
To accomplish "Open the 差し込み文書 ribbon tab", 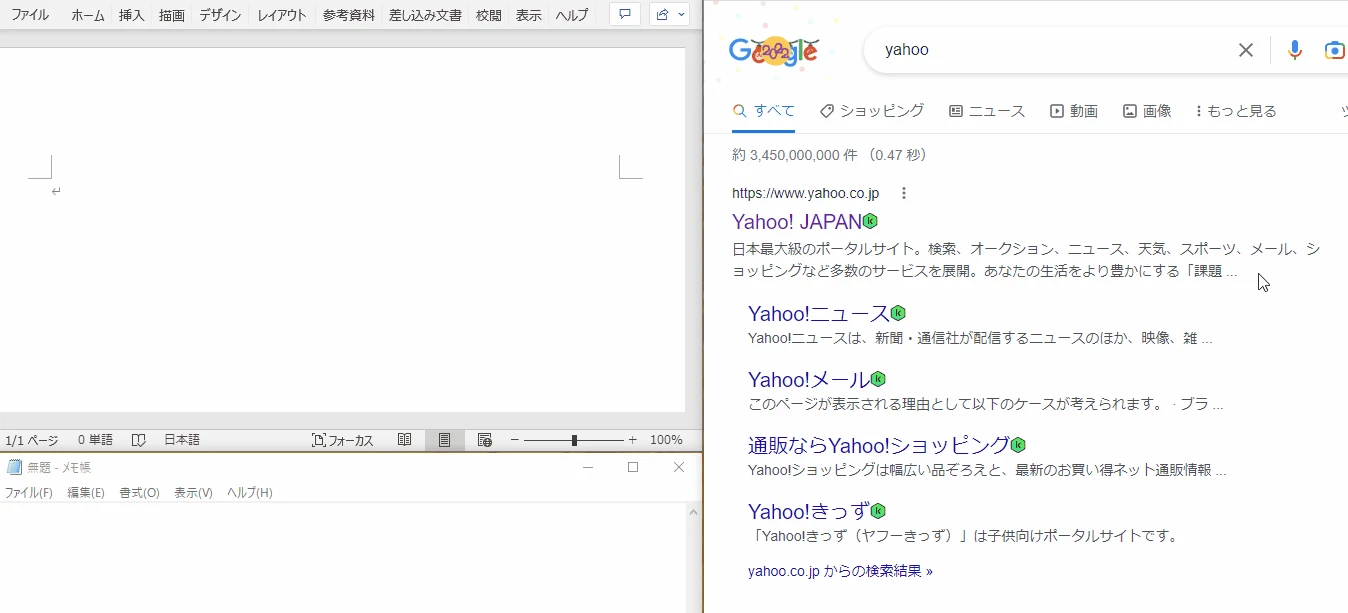I will [x=425, y=15].
